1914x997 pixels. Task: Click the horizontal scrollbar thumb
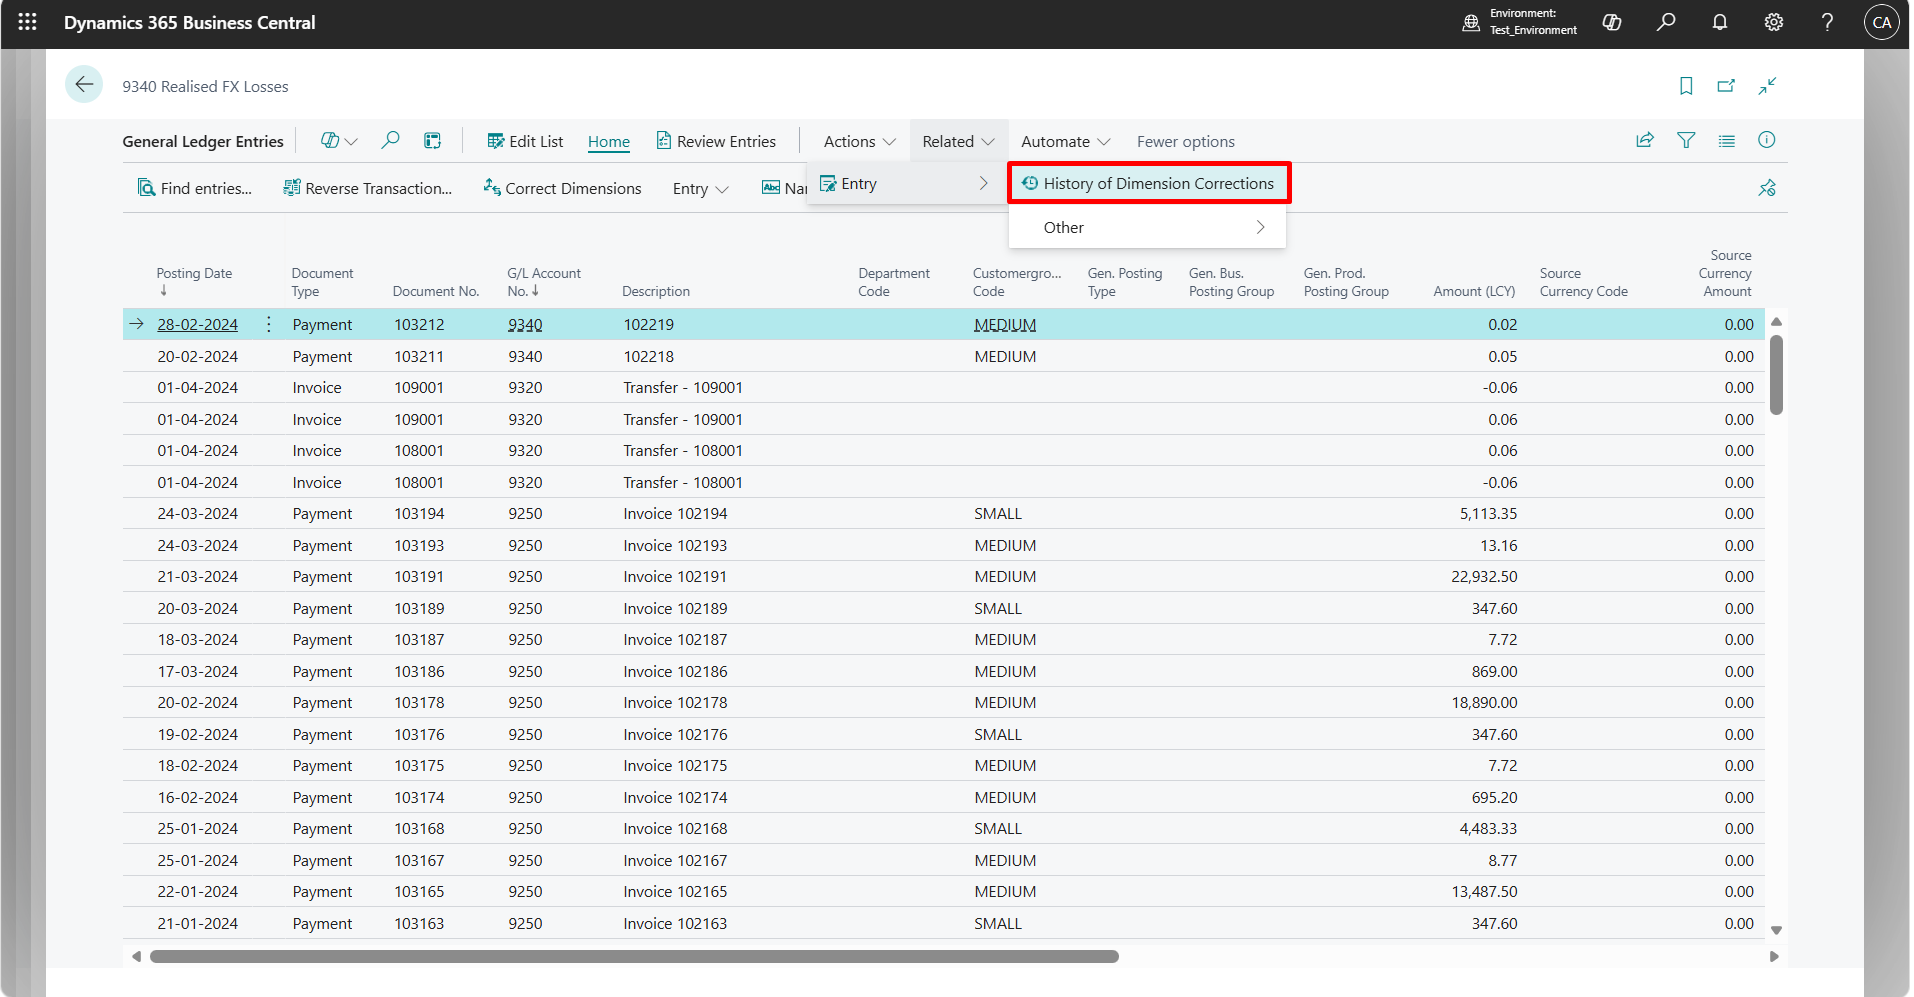point(634,957)
